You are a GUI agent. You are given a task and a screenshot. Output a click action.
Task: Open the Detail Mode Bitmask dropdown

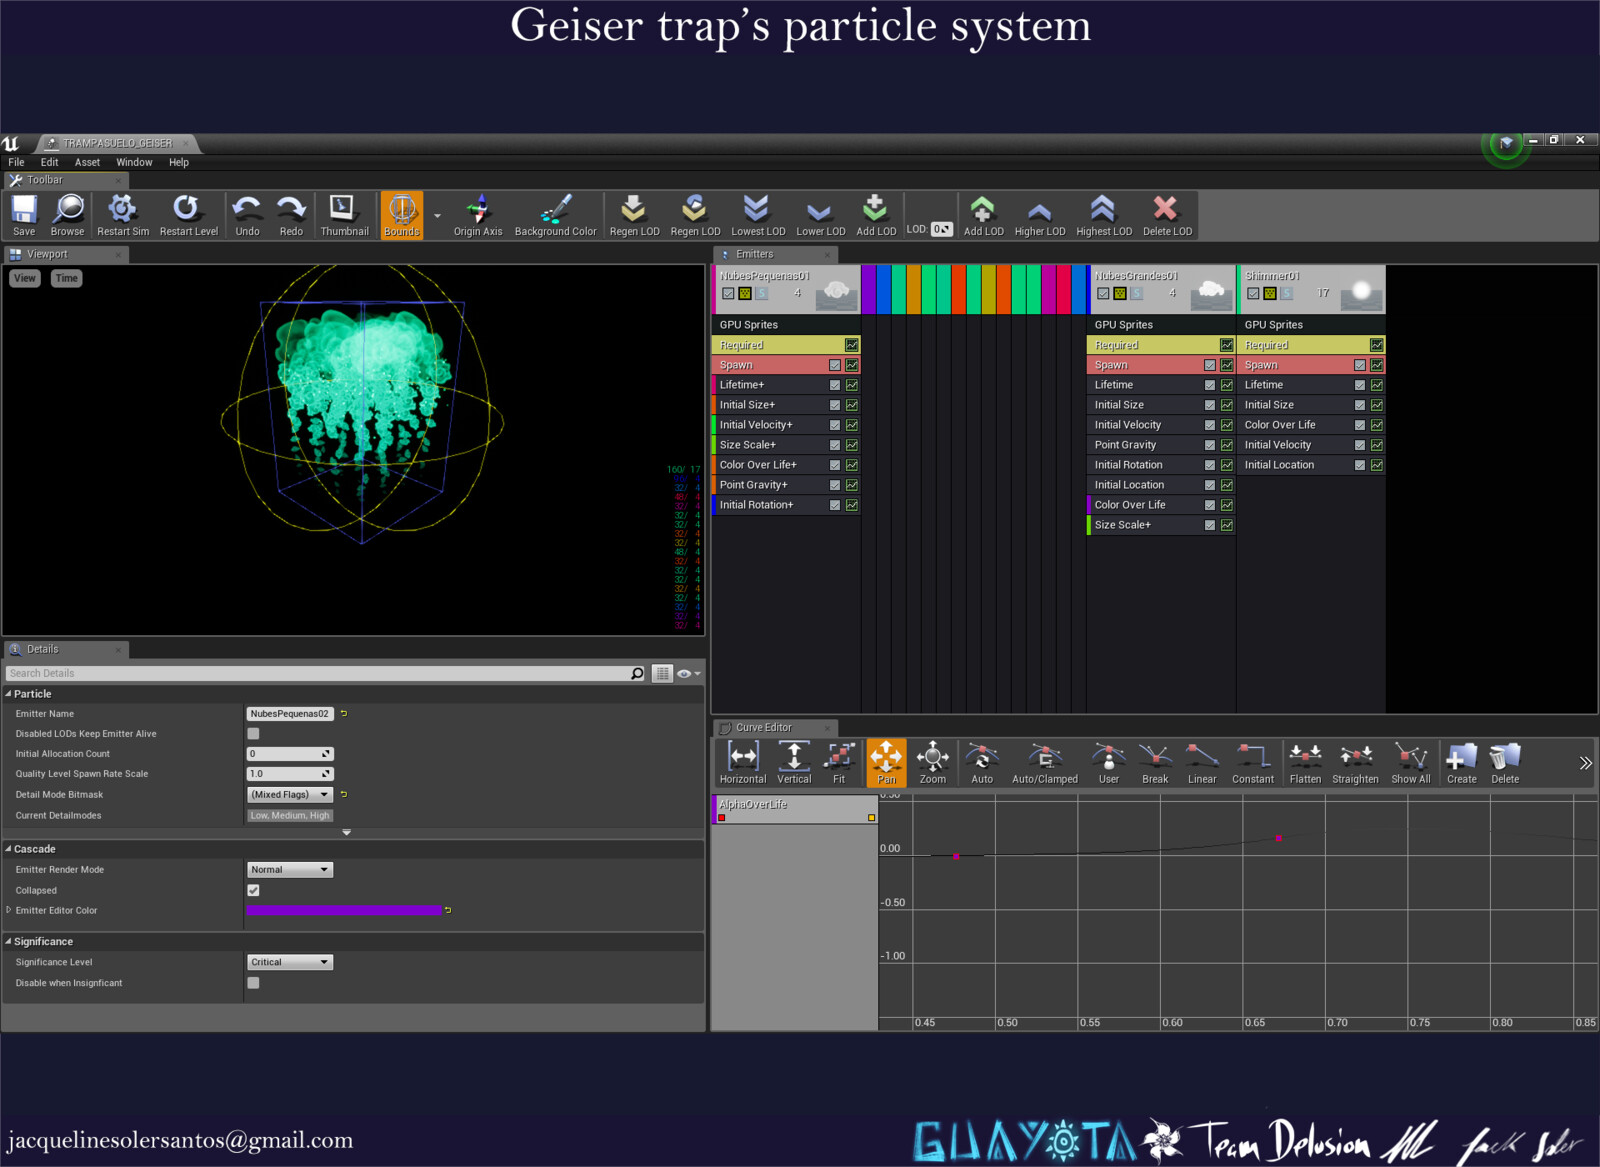(289, 794)
